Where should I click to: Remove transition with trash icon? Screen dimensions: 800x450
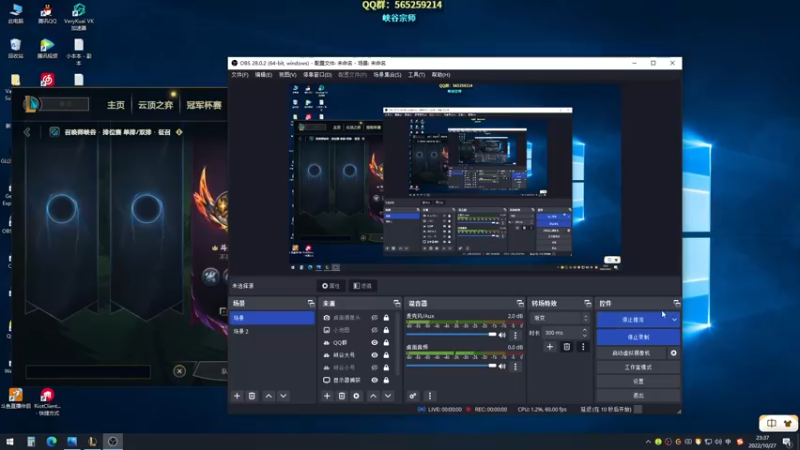pos(566,347)
